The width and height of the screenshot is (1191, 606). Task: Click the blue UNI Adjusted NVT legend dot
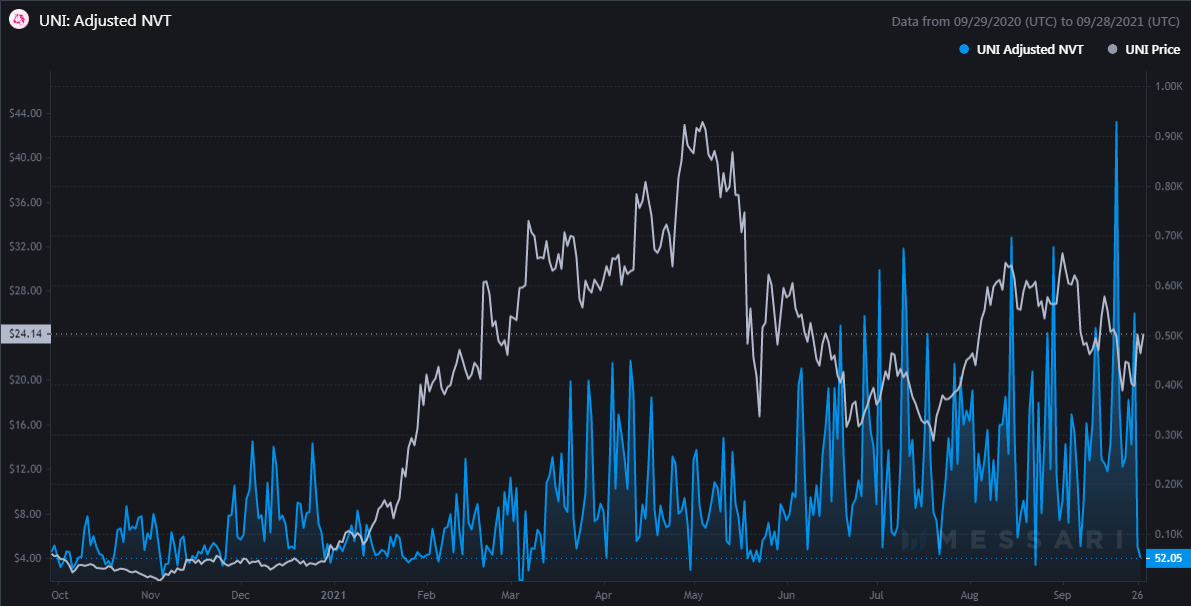coord(964,49)
